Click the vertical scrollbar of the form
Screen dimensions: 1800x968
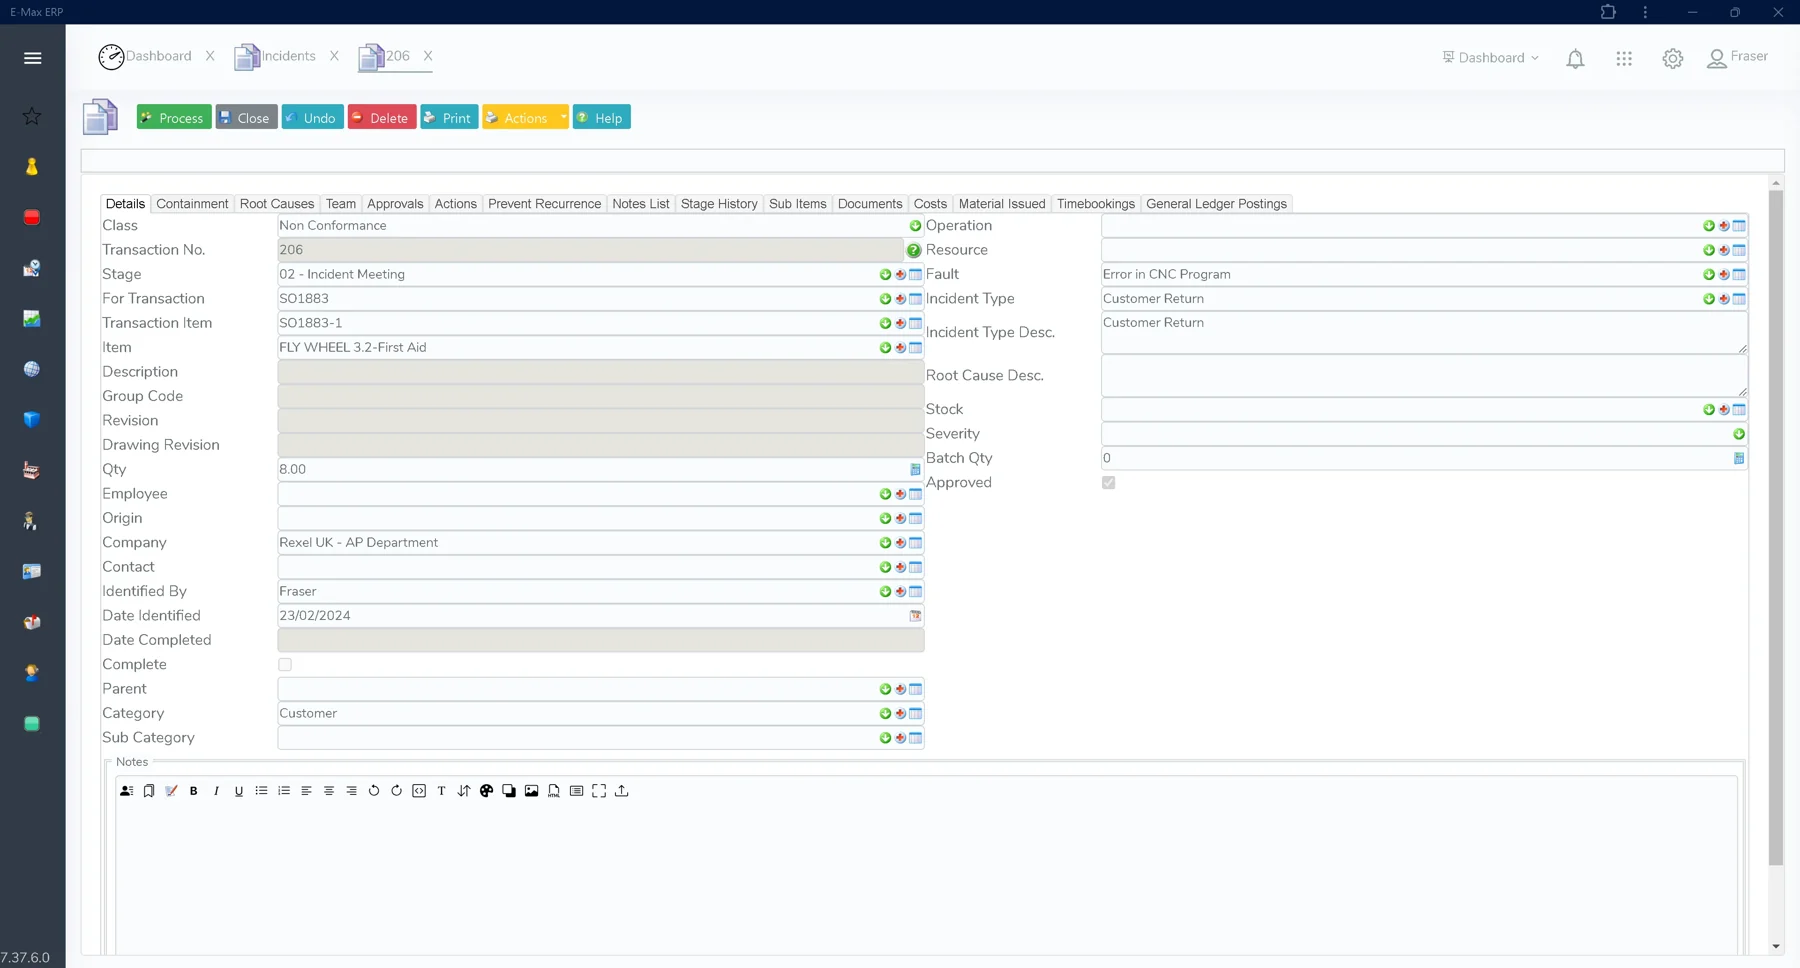click(1776, 528)
